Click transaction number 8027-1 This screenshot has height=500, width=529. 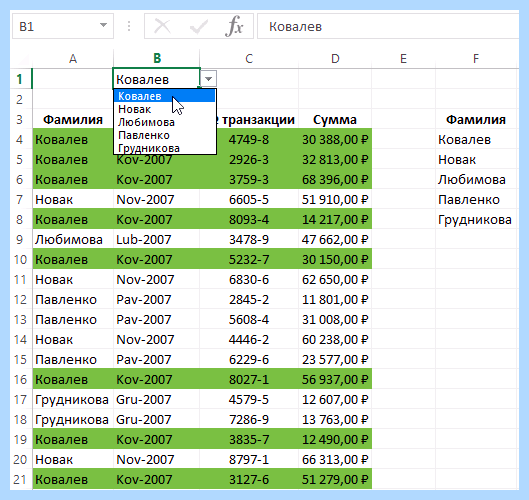pos(249,380)
